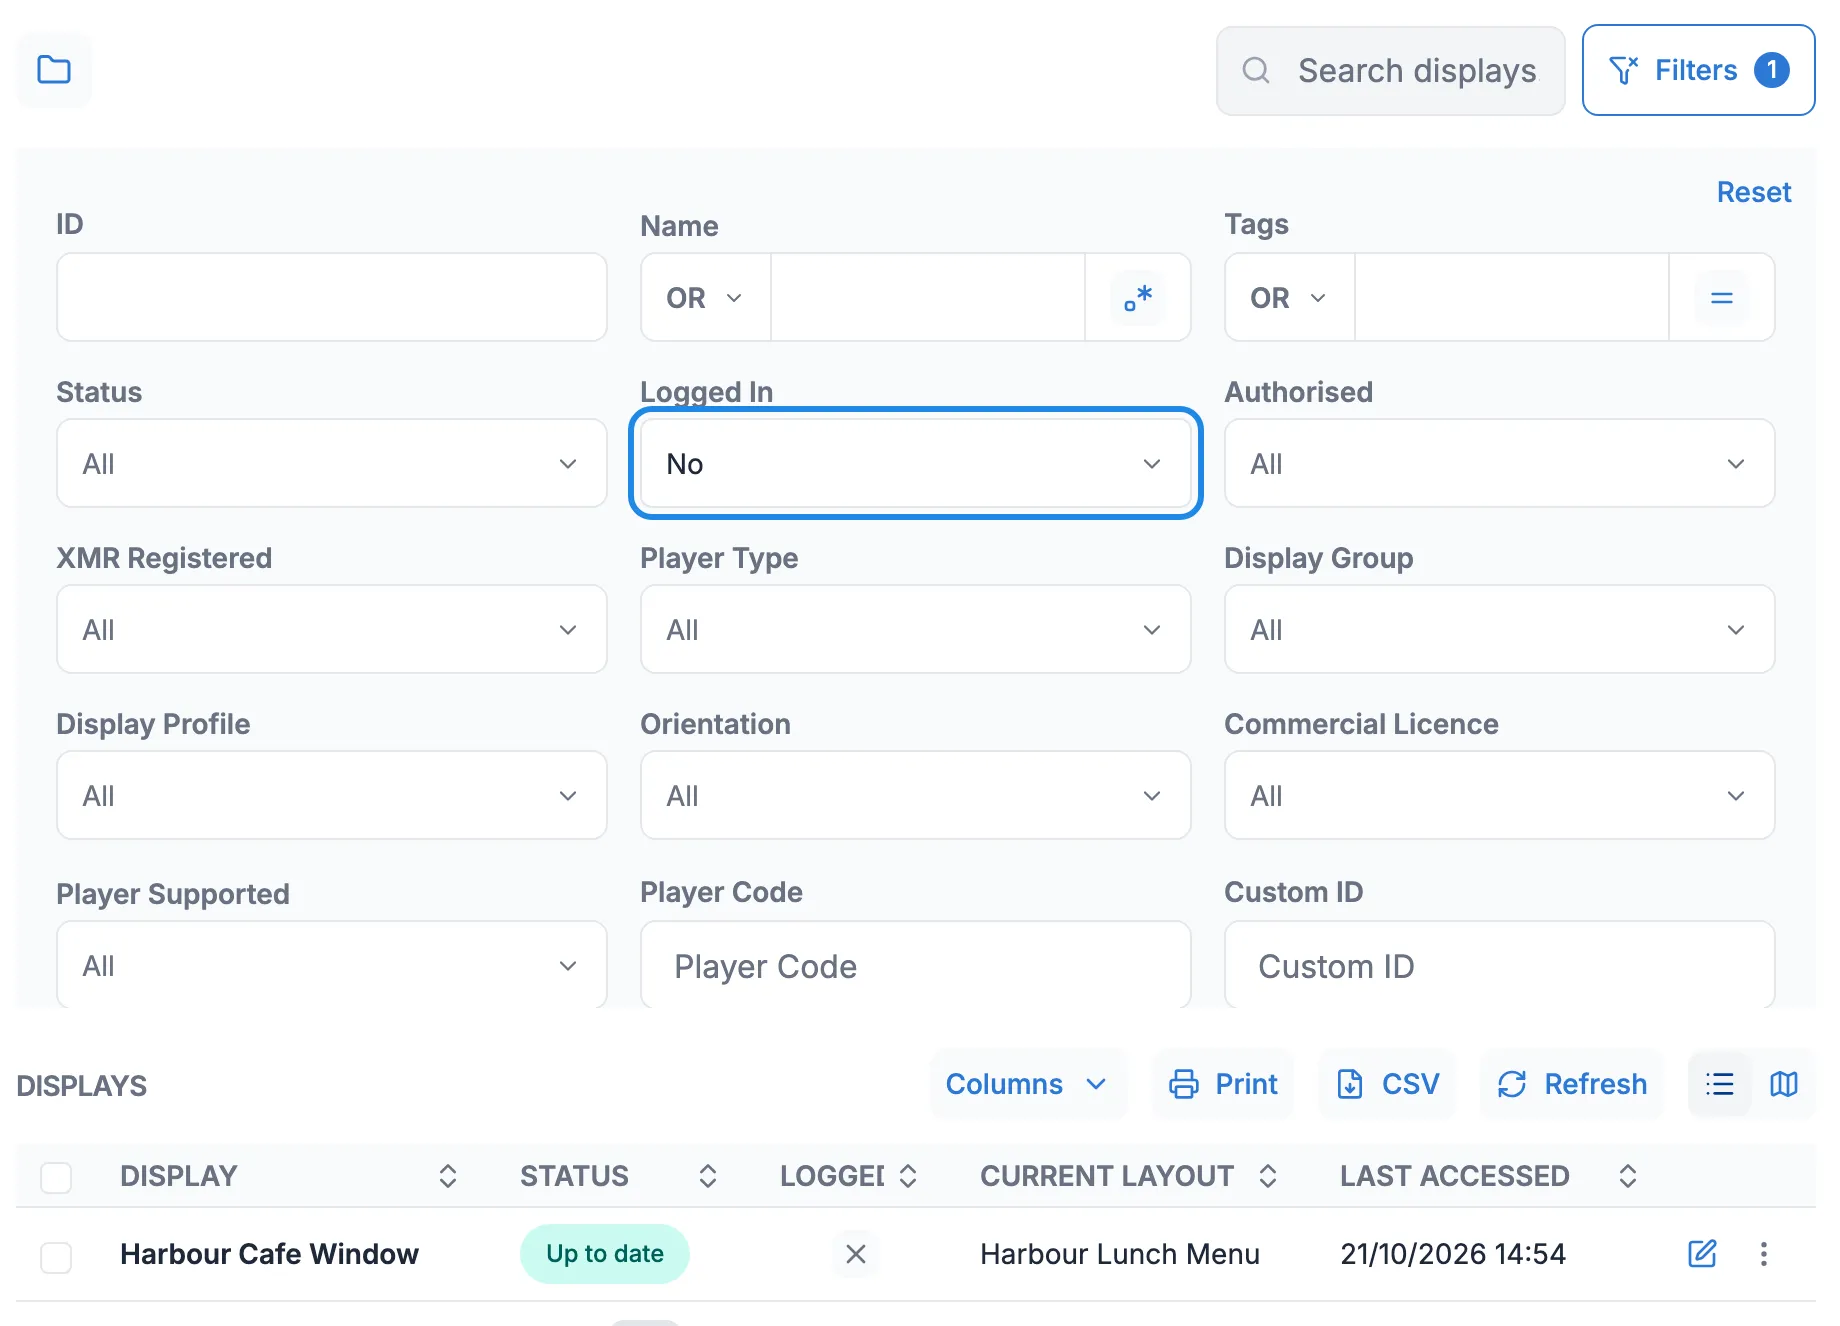Switch to list view of displays
1840x1326 pixels.
[x=1720, y=1084]
